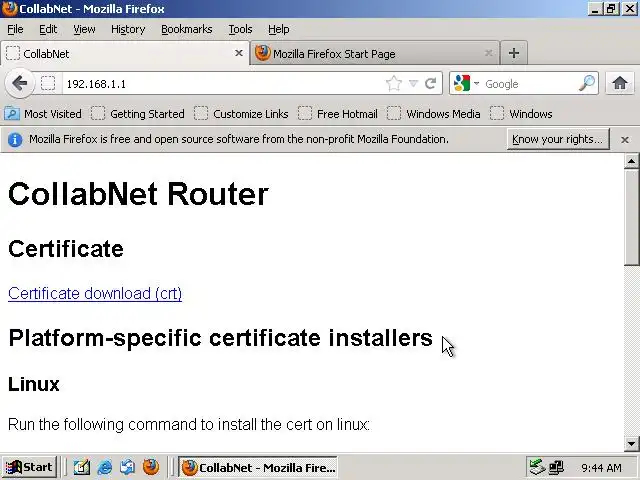The width and height of the screenshot is (640, 480).
Task: Click in the address bar showing 192.168.1.1
Action: tap(224, 84)
